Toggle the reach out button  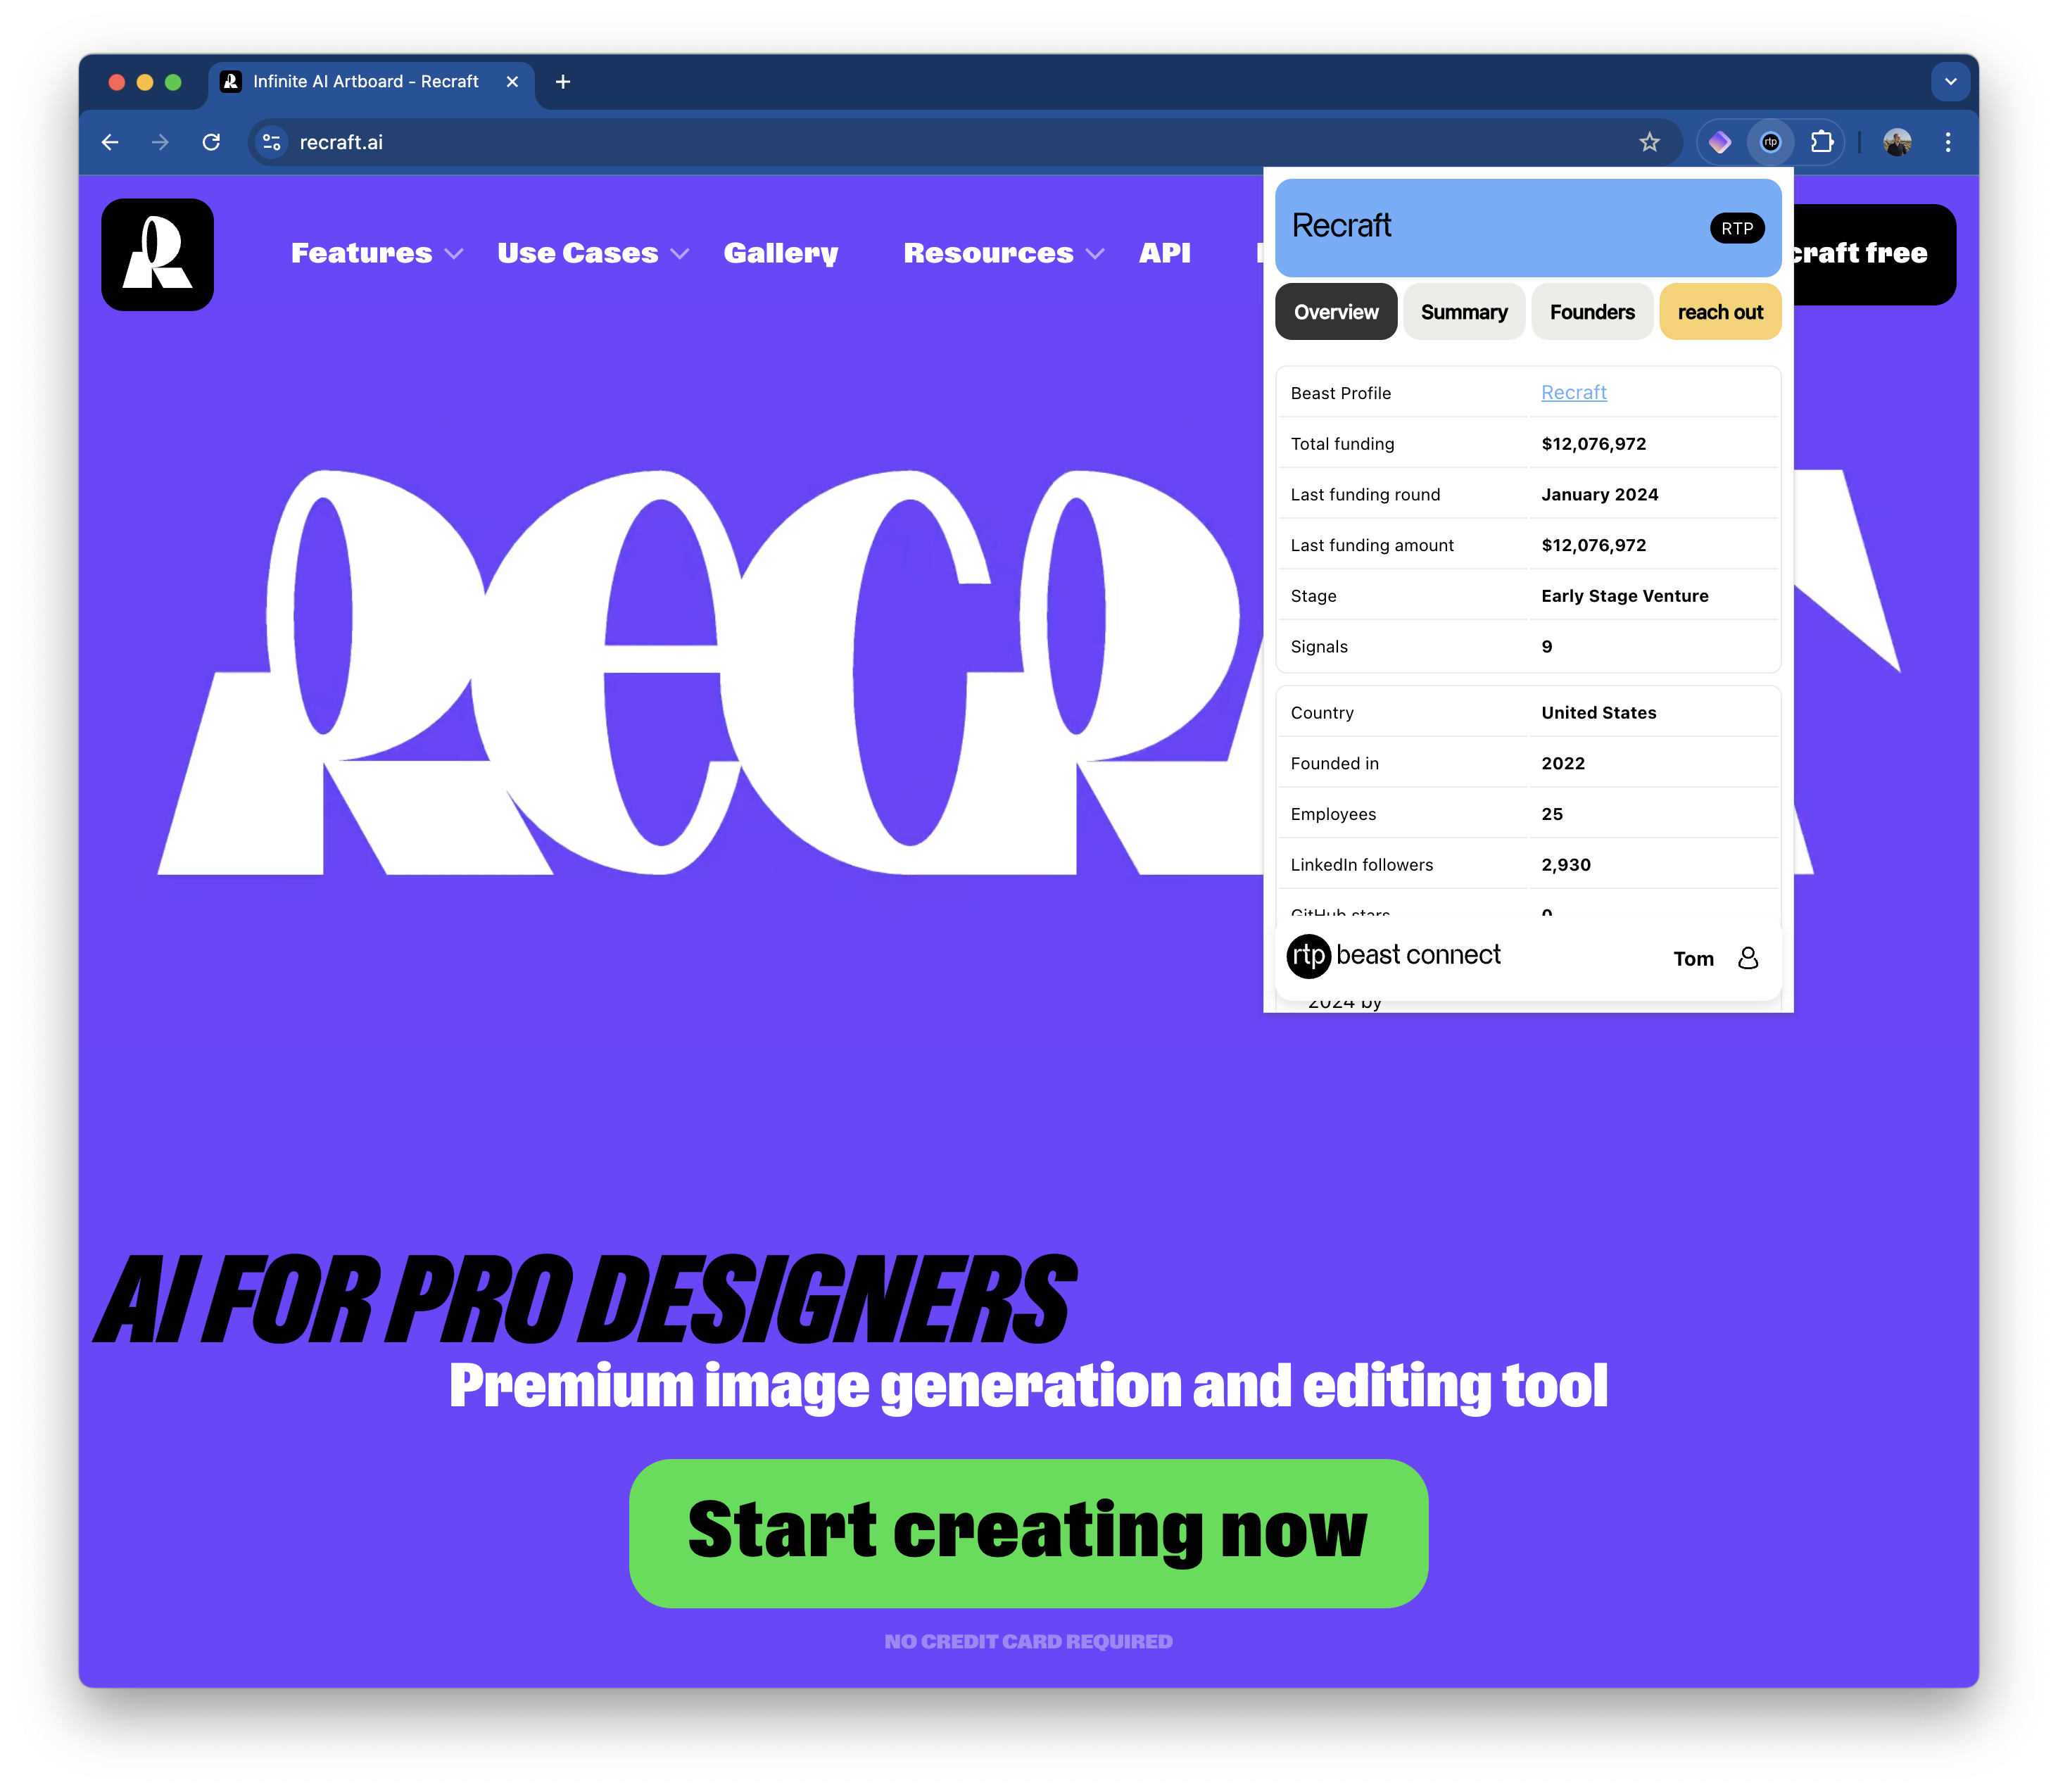tap(1719, 313)
